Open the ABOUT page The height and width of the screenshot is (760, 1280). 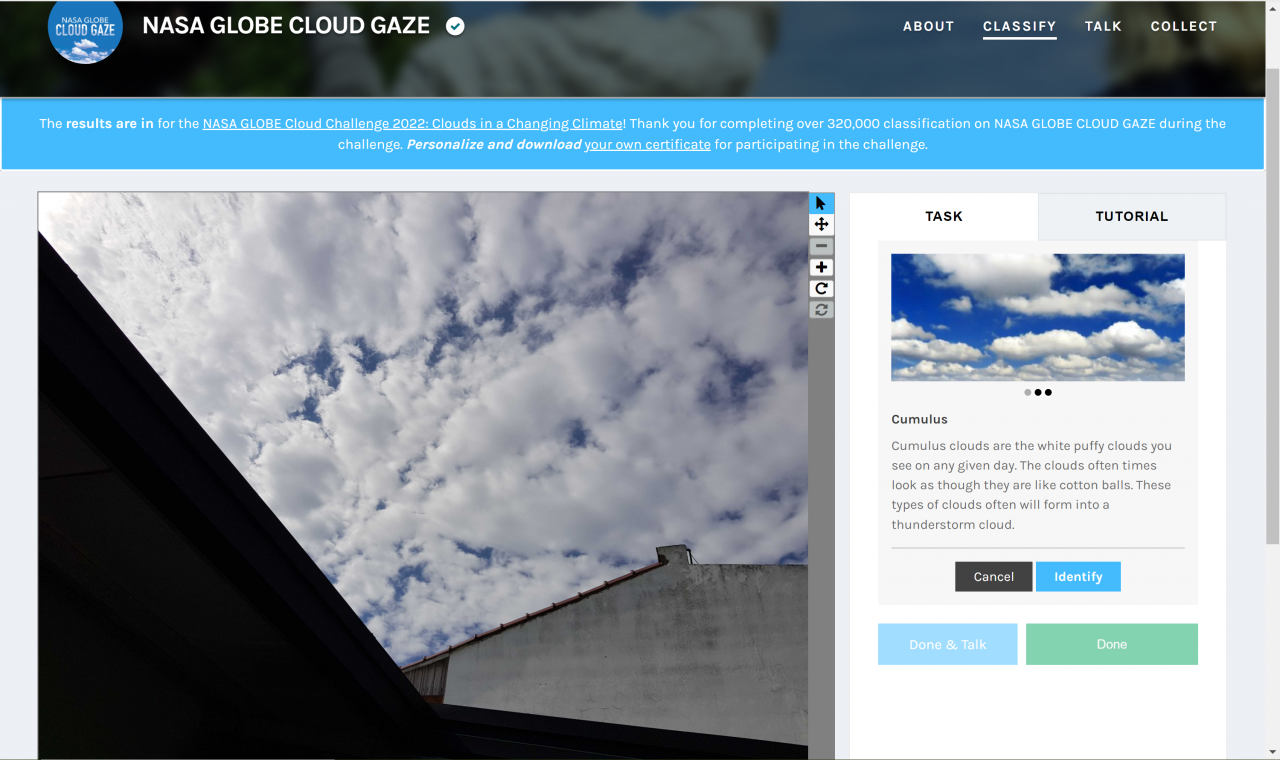tap(928, 27)
